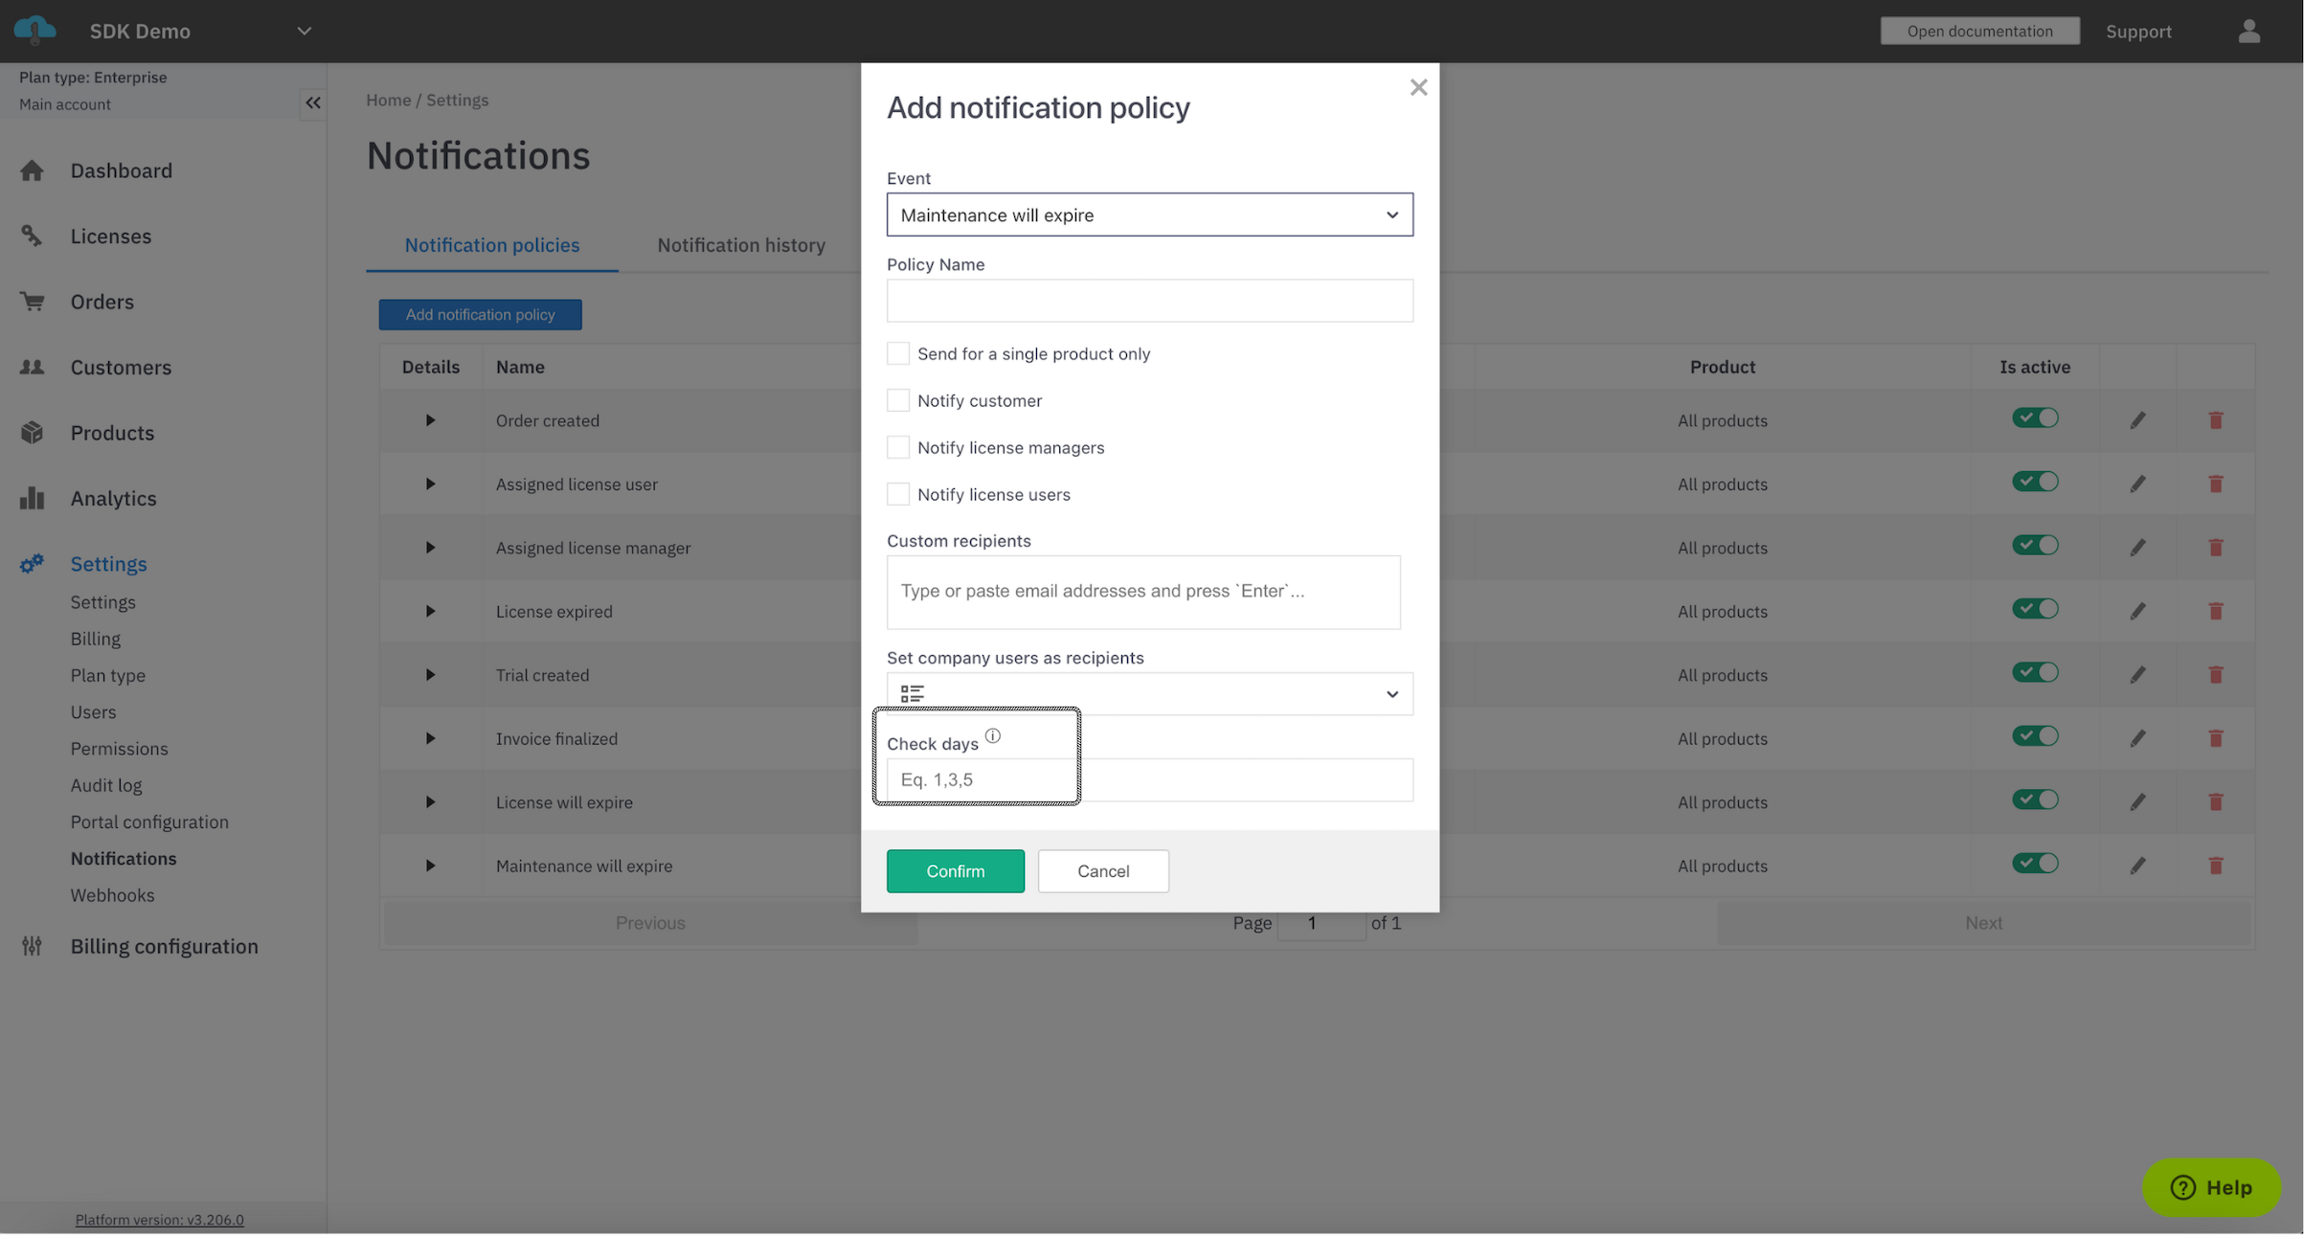Viewport: 2304px width, 1239px height.
Task: Close the Add notification policy dialog
Action: [x=1417, y=88]
